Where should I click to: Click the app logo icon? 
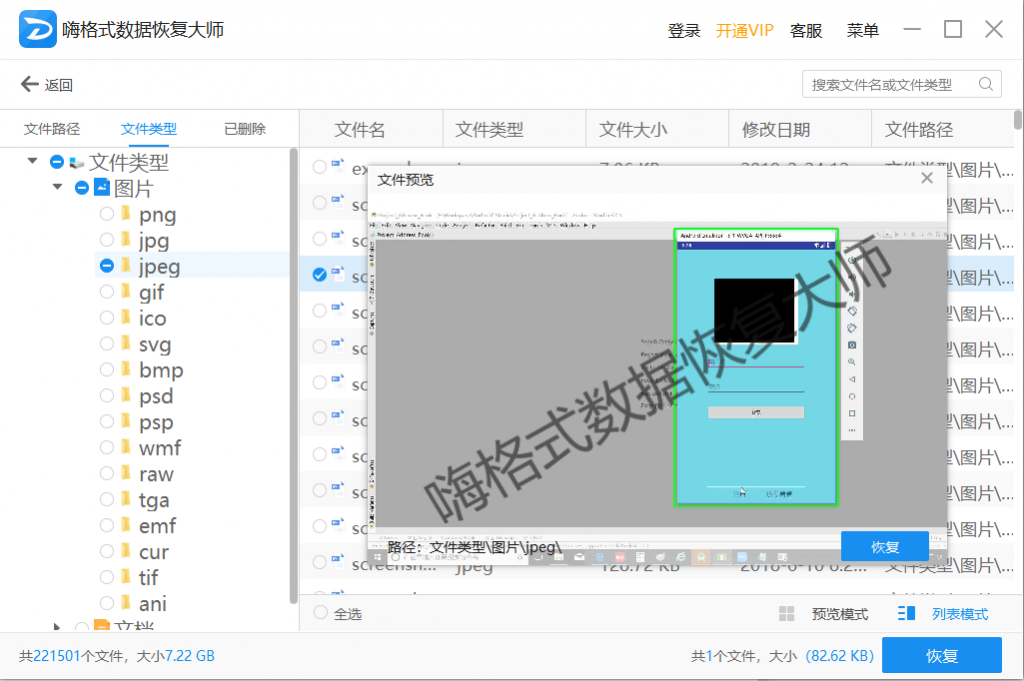point(37,29)
